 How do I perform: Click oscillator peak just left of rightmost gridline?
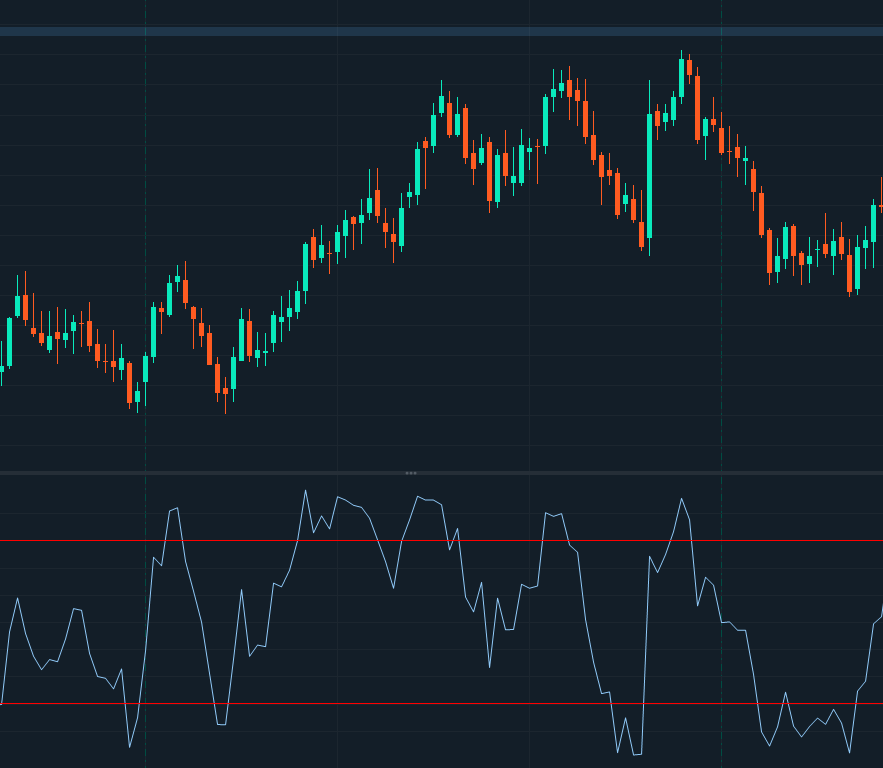(681, 498)
